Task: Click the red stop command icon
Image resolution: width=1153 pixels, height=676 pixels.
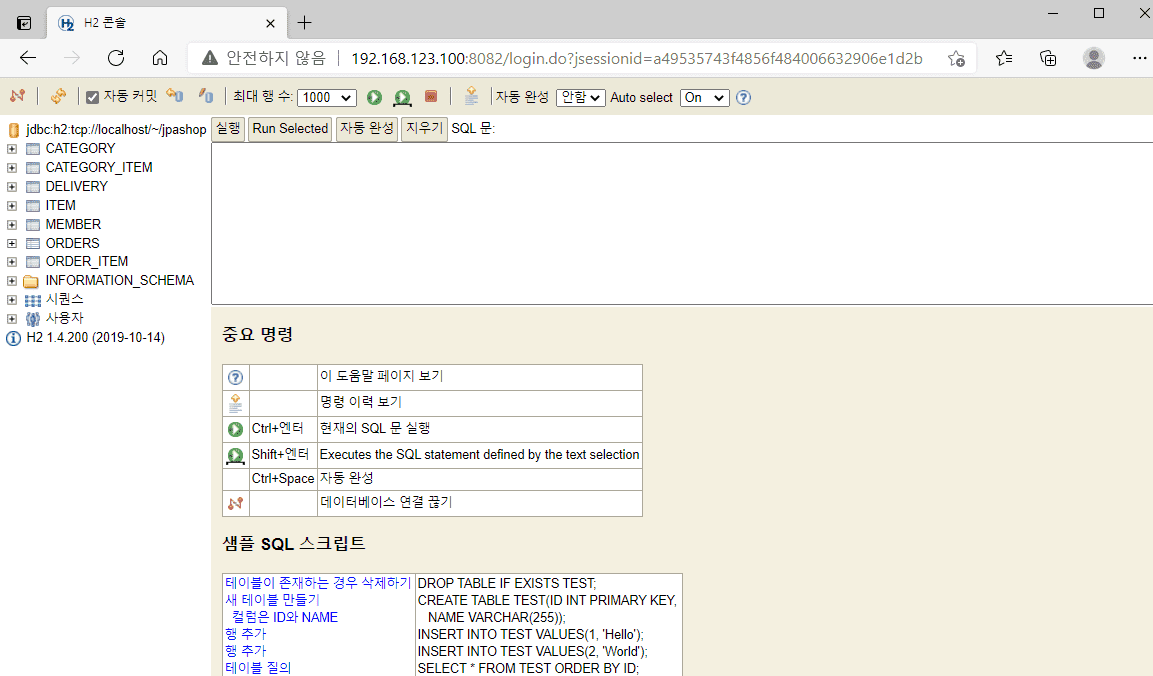Action: click(431, 96)
